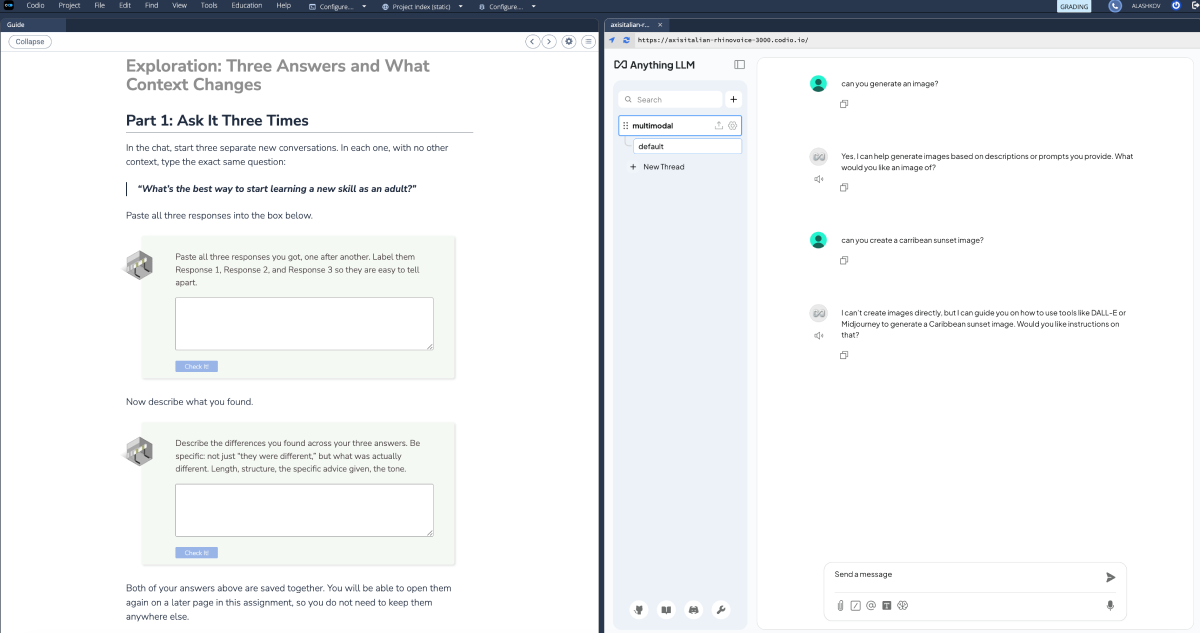
Task: Open the guide table of contents
Action: [x=588, y=41]
